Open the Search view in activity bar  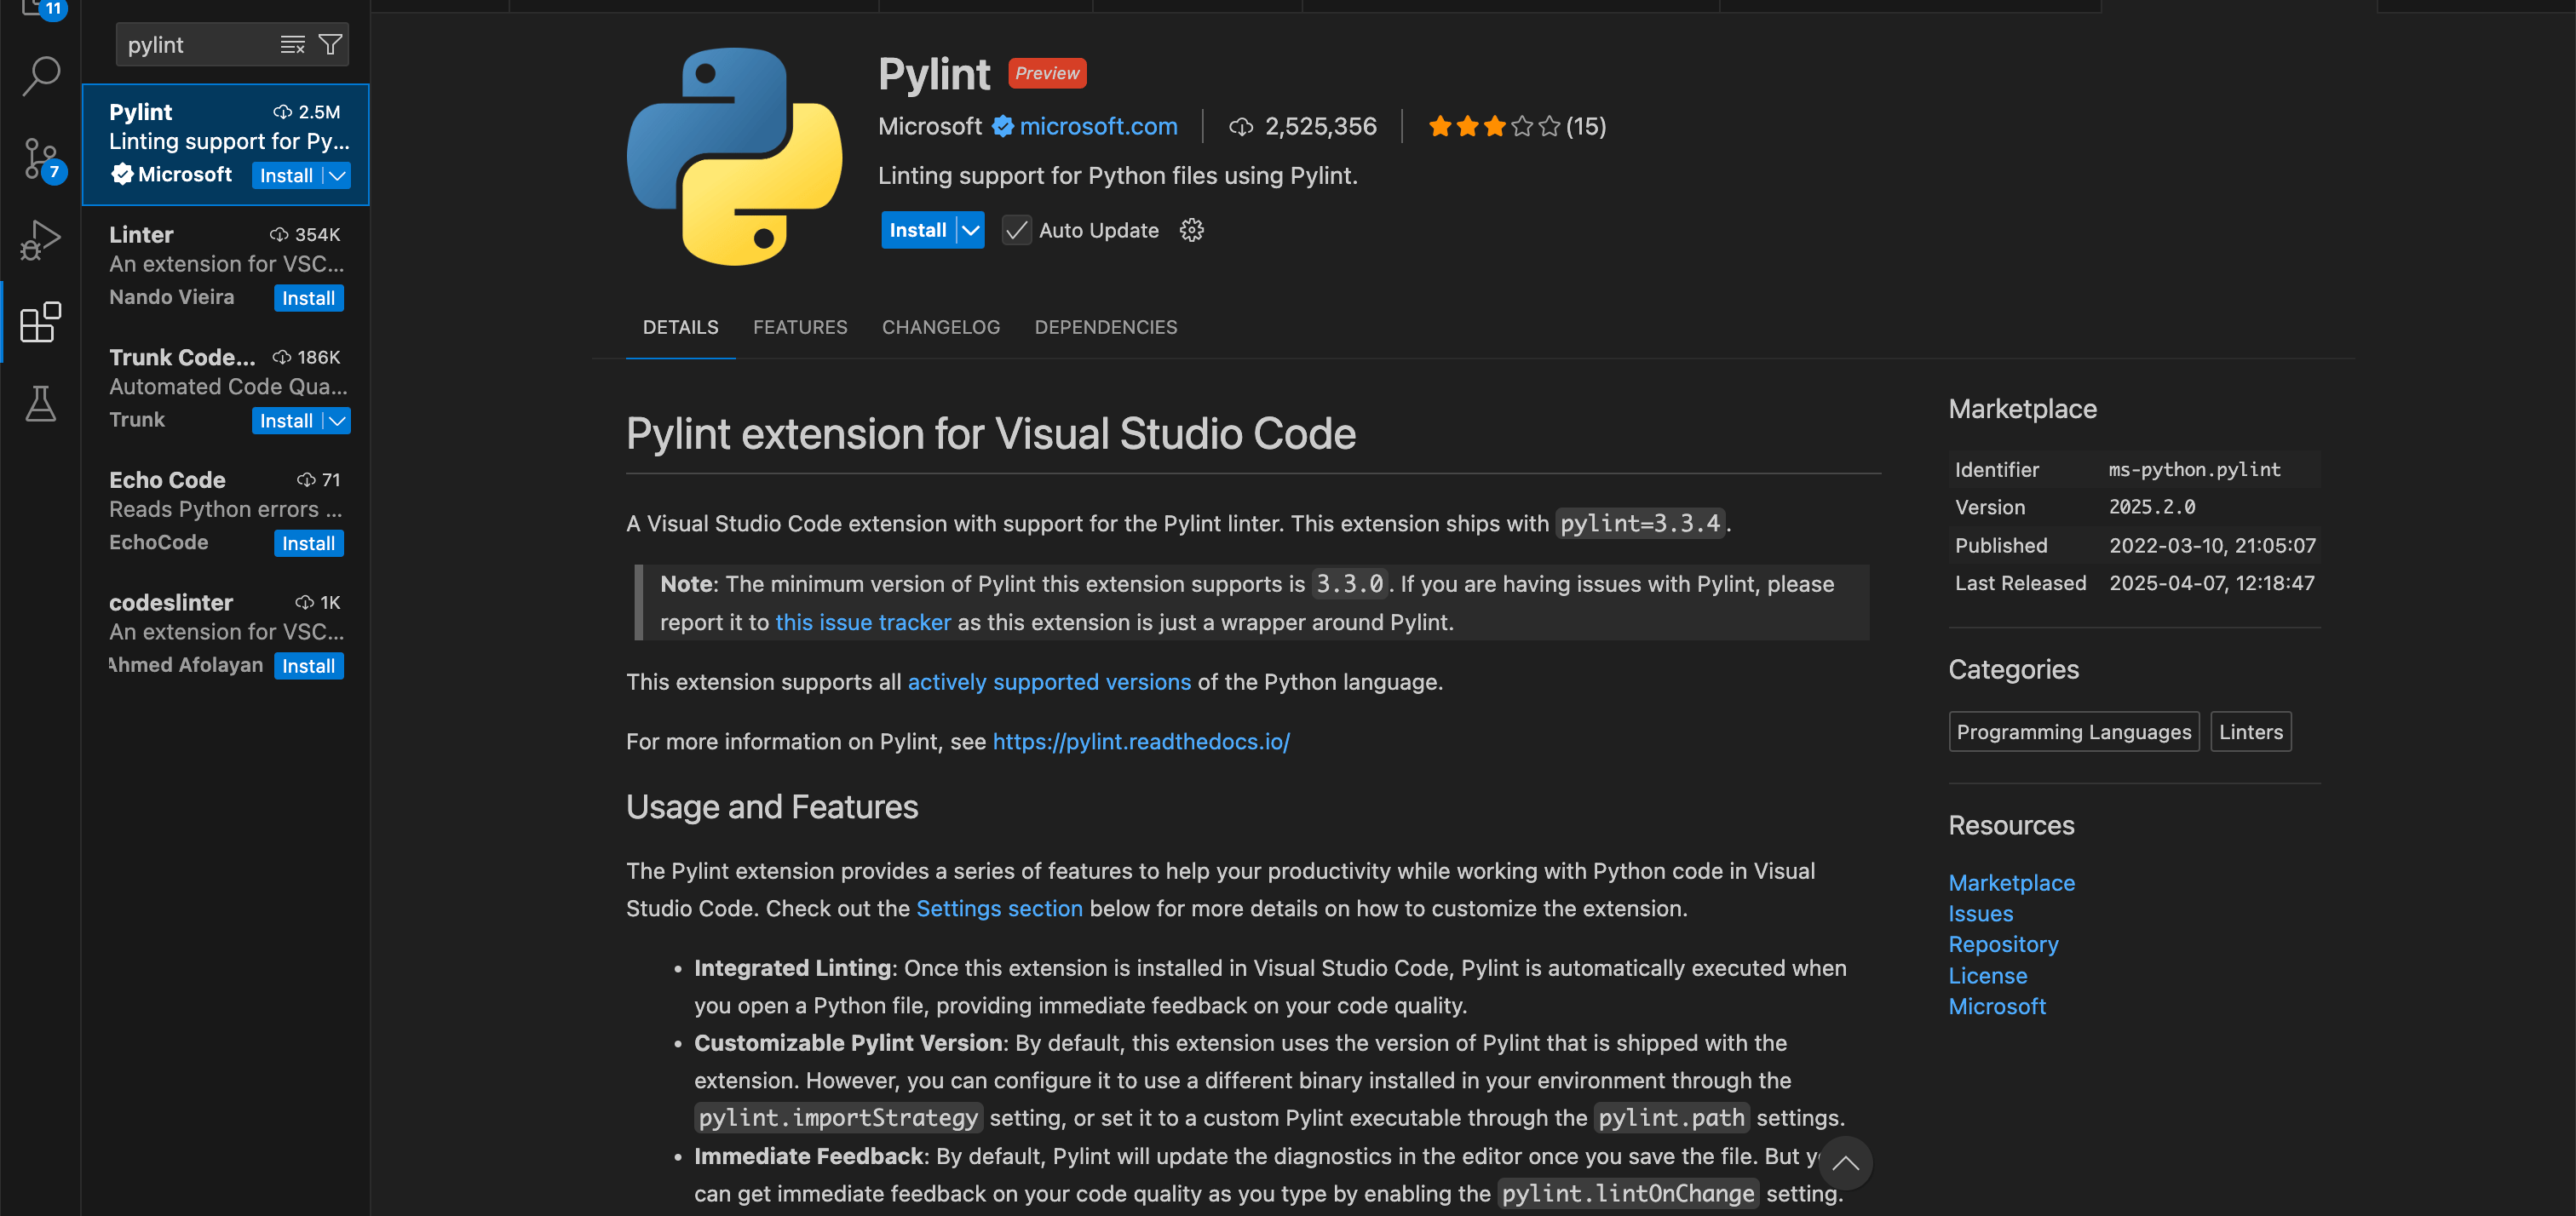(x=41, y=76)
